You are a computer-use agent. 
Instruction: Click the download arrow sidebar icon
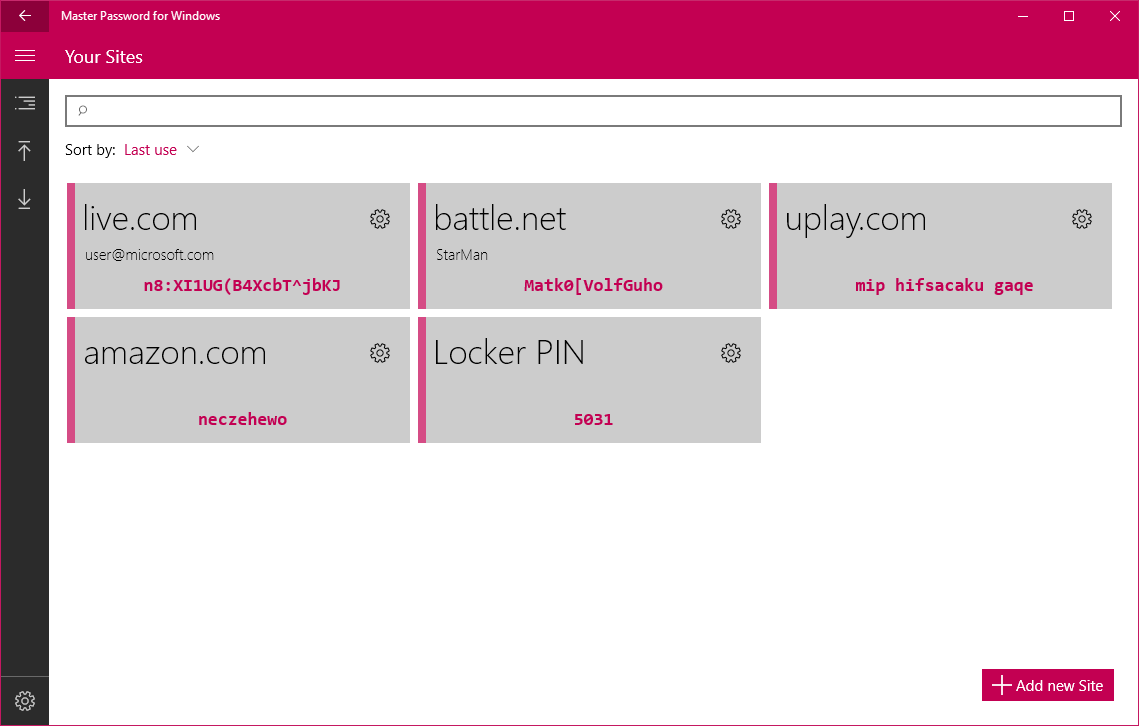(25, 199)
